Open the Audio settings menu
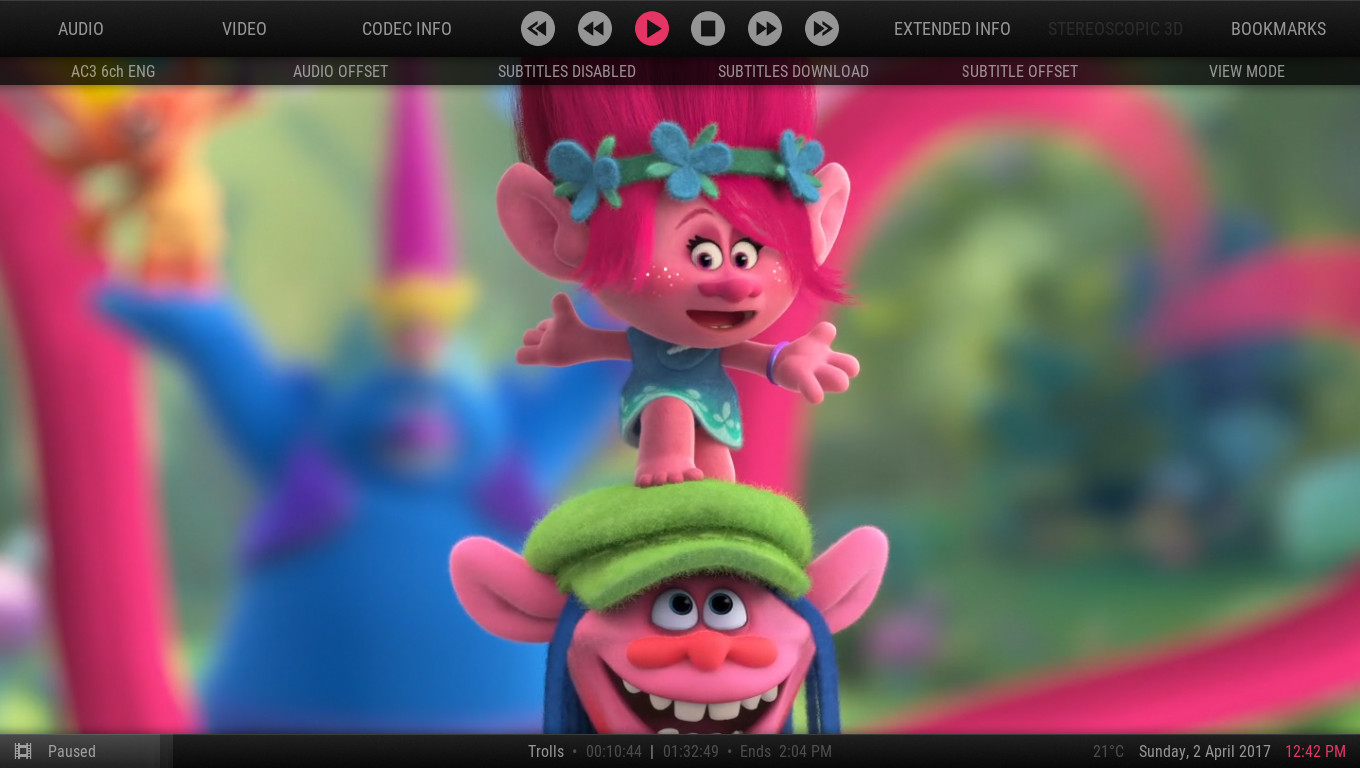1360x768 pixels. pyautogui.click(x=81, y=29)
